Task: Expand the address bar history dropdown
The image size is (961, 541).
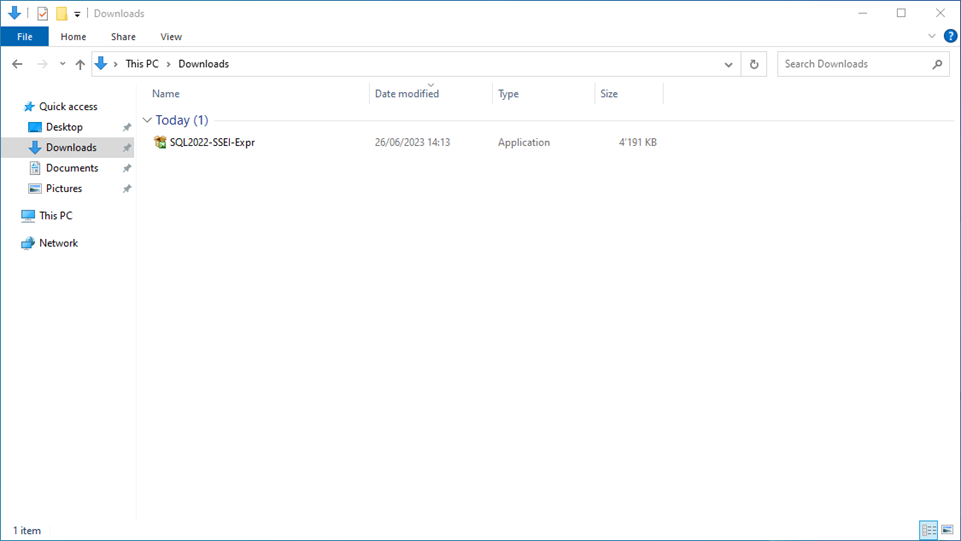Action: [x=728, y=64]
